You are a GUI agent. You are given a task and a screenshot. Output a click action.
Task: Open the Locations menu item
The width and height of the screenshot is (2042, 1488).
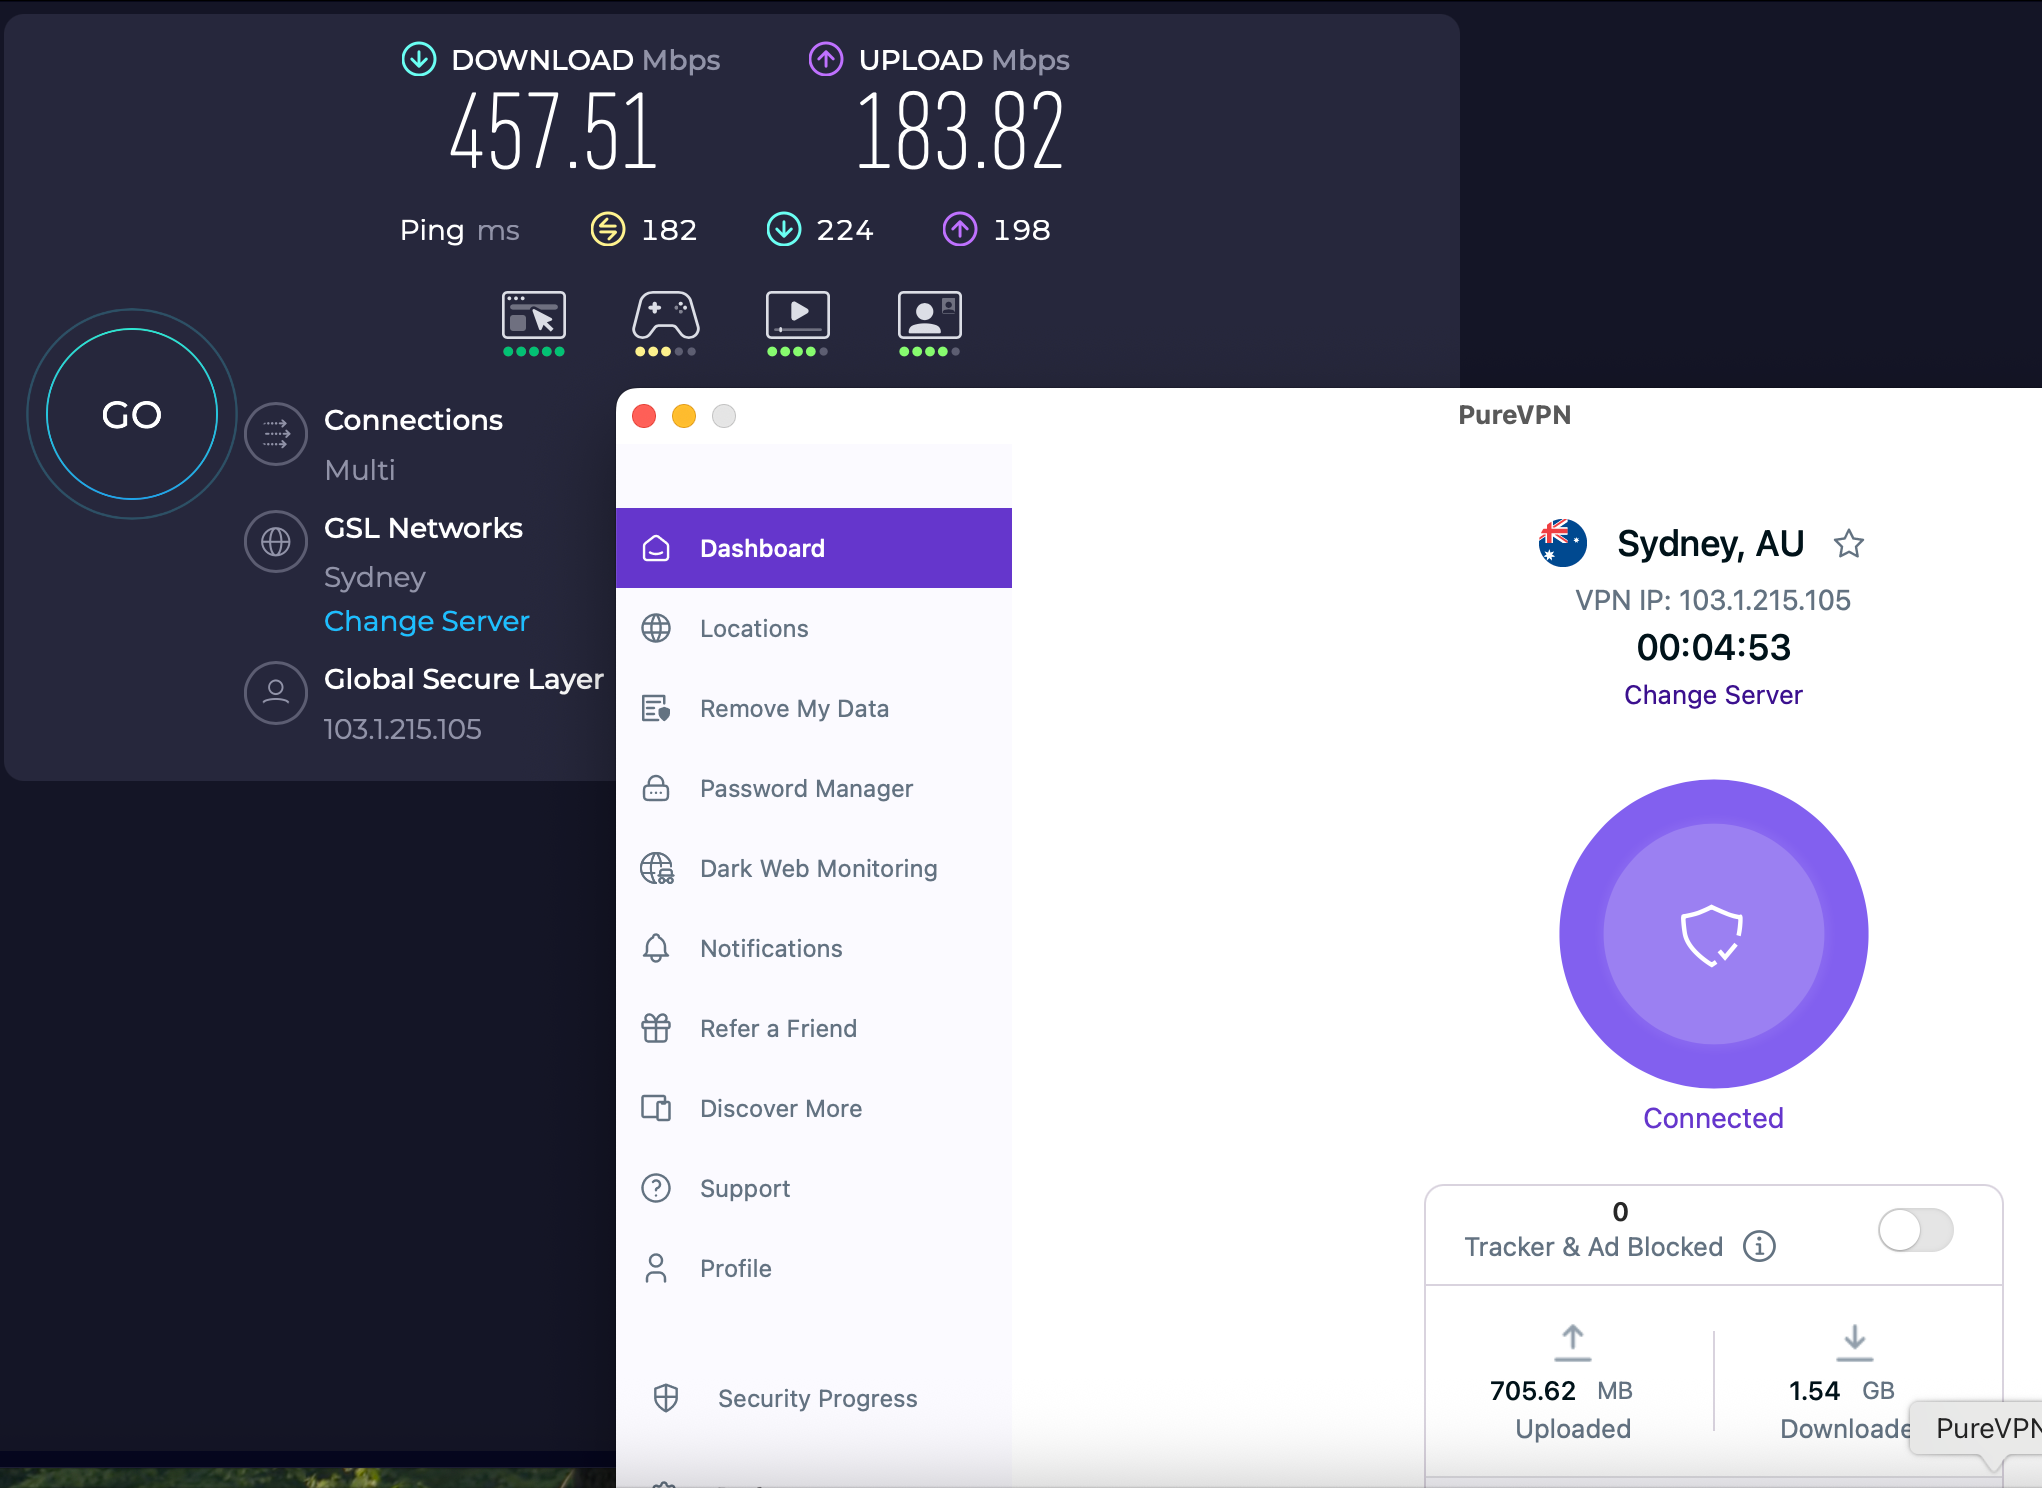tap(814, 628)
